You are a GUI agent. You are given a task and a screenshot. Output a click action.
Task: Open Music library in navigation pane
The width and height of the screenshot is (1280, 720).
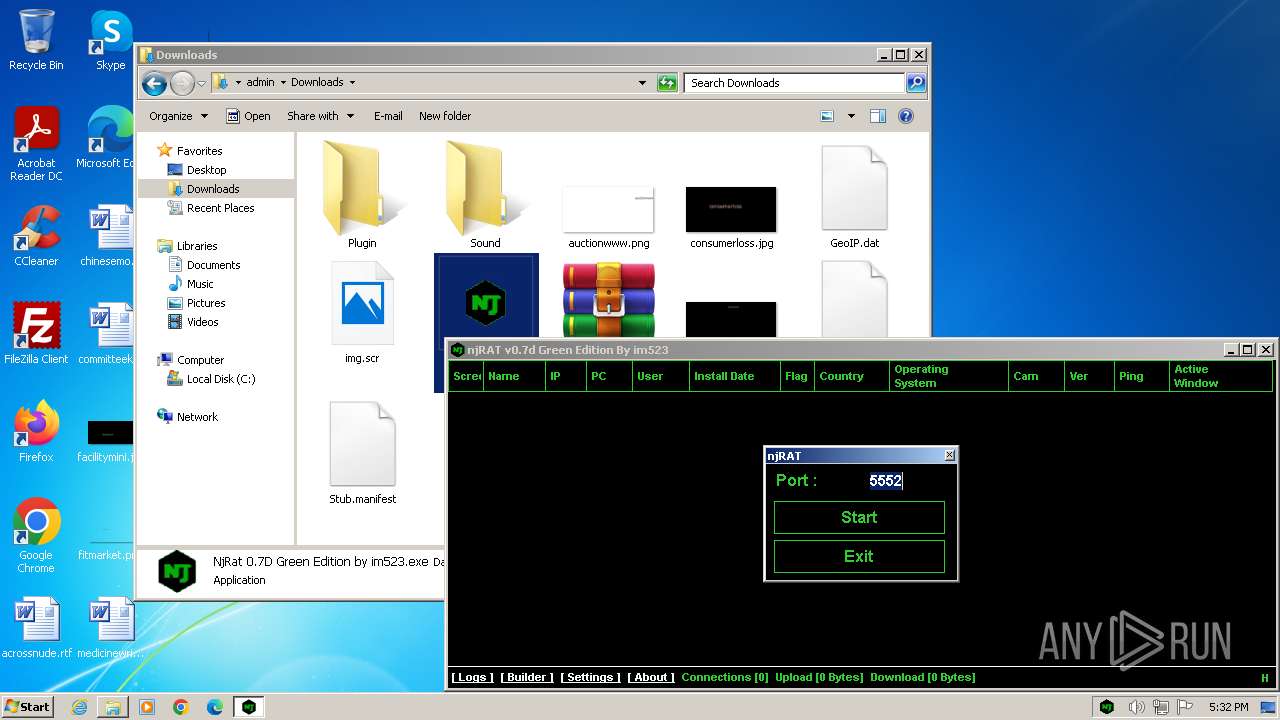(x=200, y=284)
